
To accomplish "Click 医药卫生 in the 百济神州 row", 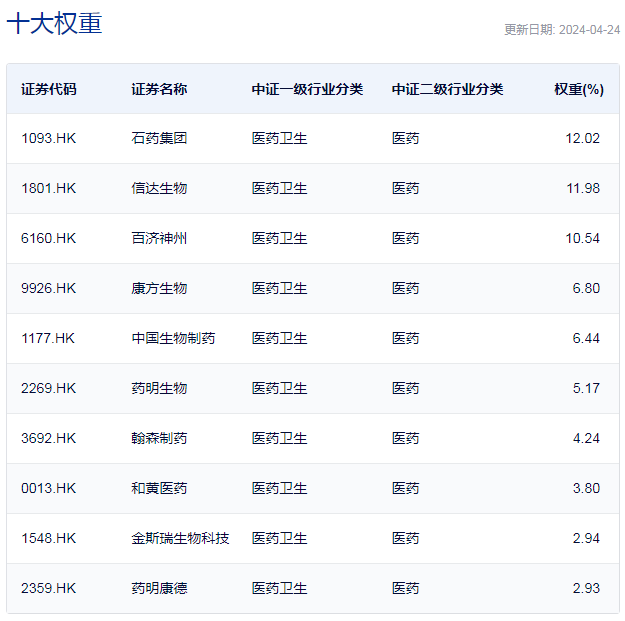I will pos(279,238).
